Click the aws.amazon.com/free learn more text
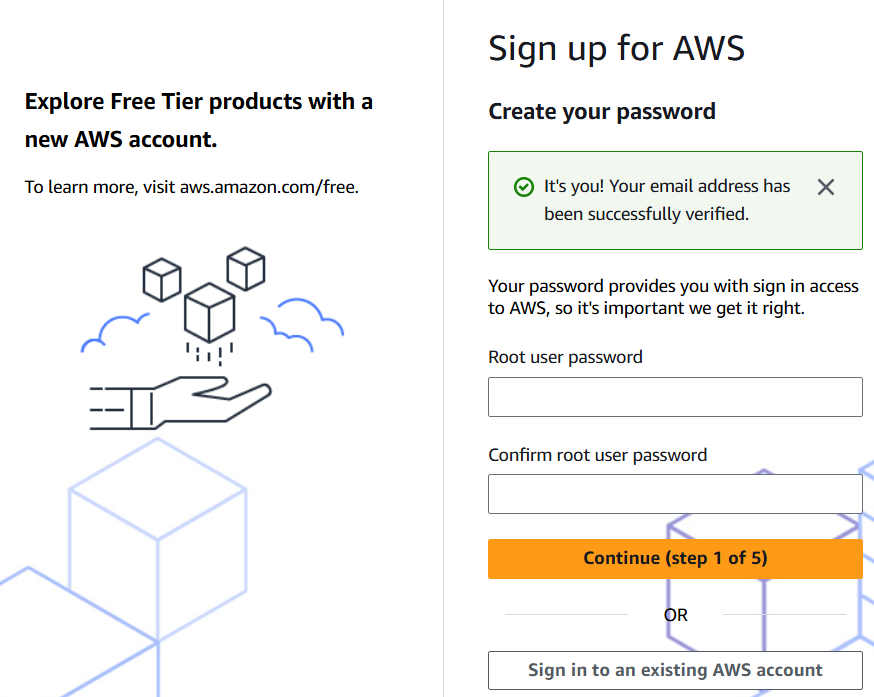The width and height of the screenshot is (874, 697). click(x=268, y=187)
